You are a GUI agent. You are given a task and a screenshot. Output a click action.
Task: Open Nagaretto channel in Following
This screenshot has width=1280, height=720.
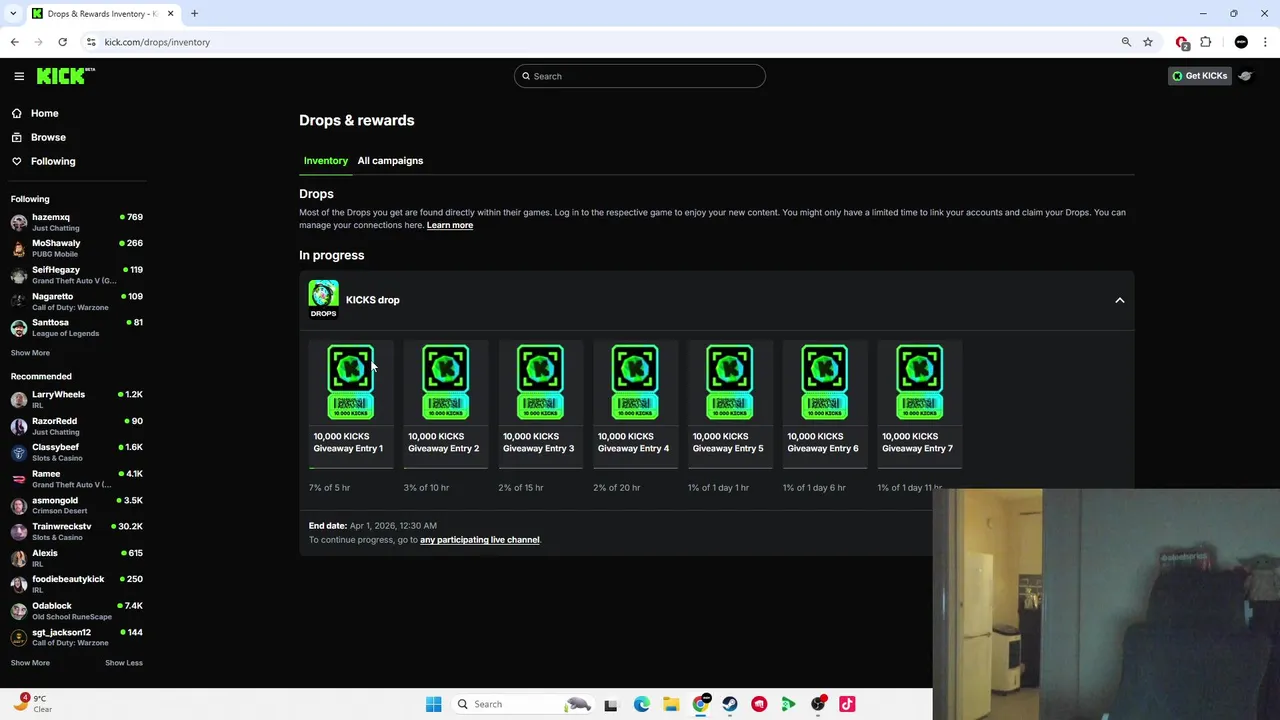coord(76,301)
